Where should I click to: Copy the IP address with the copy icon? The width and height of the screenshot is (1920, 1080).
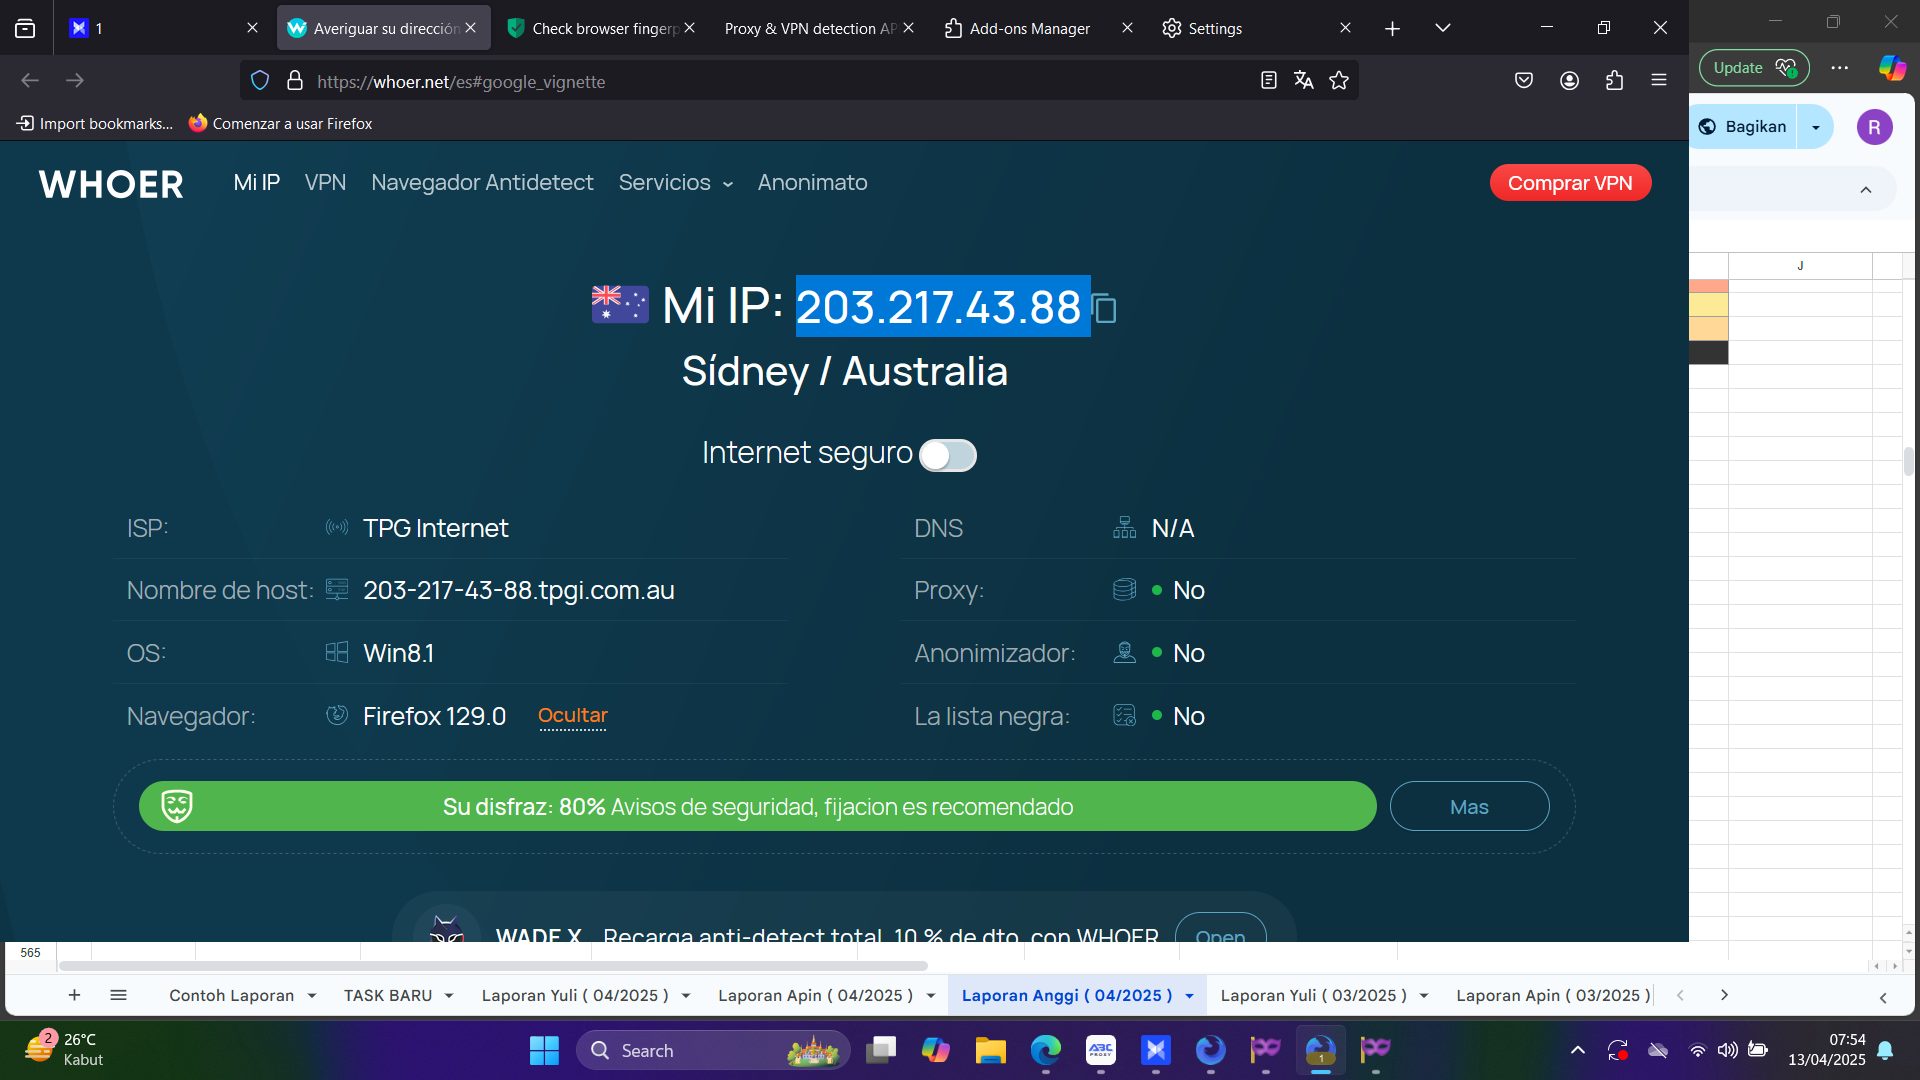[1105, 308]
